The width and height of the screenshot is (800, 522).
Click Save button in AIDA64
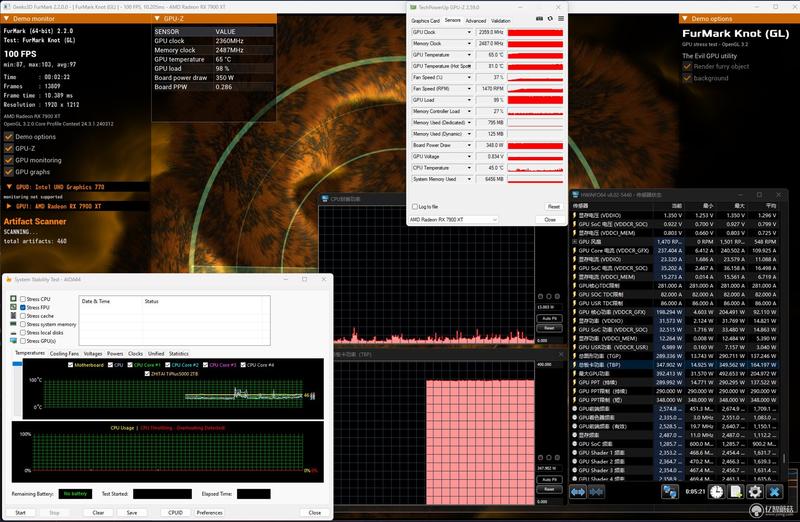pos(132,512)
